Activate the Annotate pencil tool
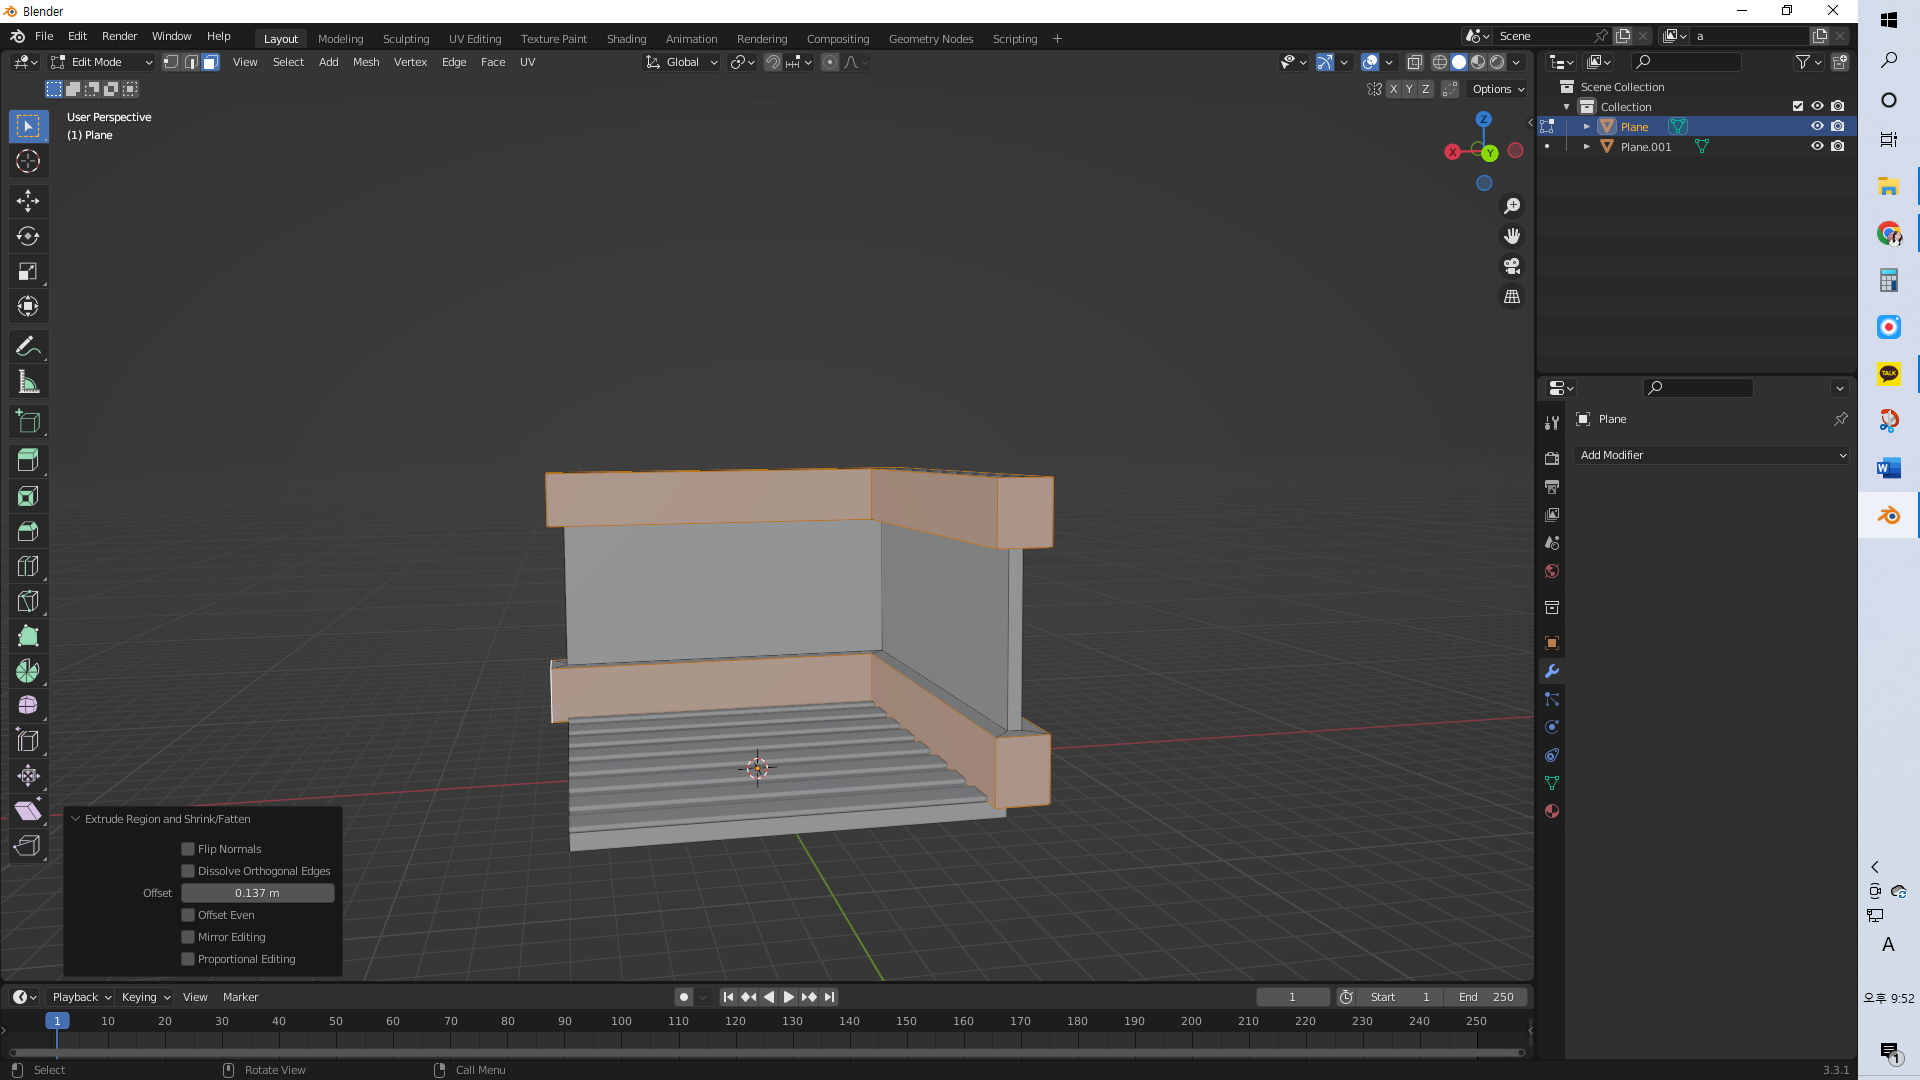The width and height of the screenshot is (1920, 1080). 28,347
